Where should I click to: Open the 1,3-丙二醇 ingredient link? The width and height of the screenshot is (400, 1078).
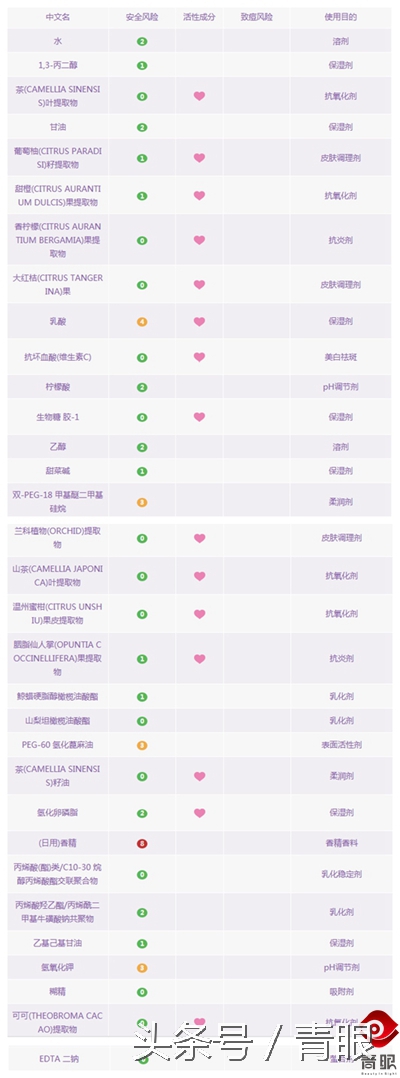57,66
